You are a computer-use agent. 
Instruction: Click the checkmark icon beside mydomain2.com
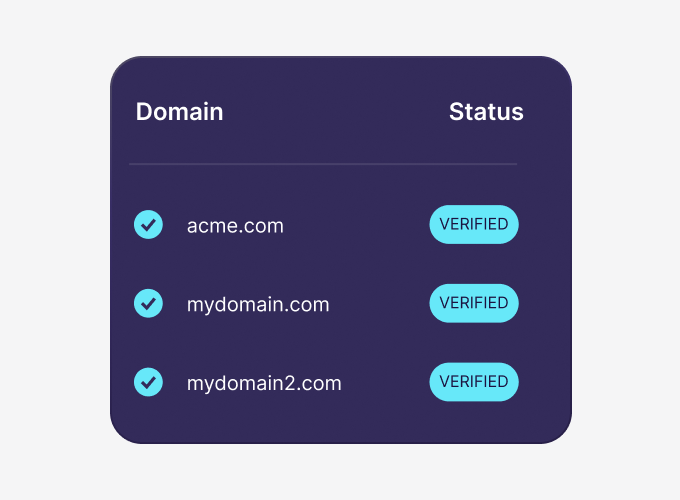[x=148, y=381]
